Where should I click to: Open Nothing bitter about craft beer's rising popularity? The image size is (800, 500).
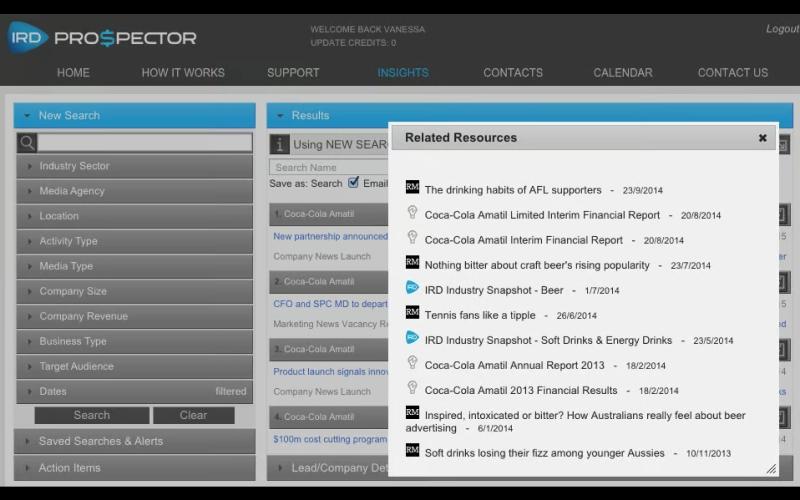click(537, 265)
